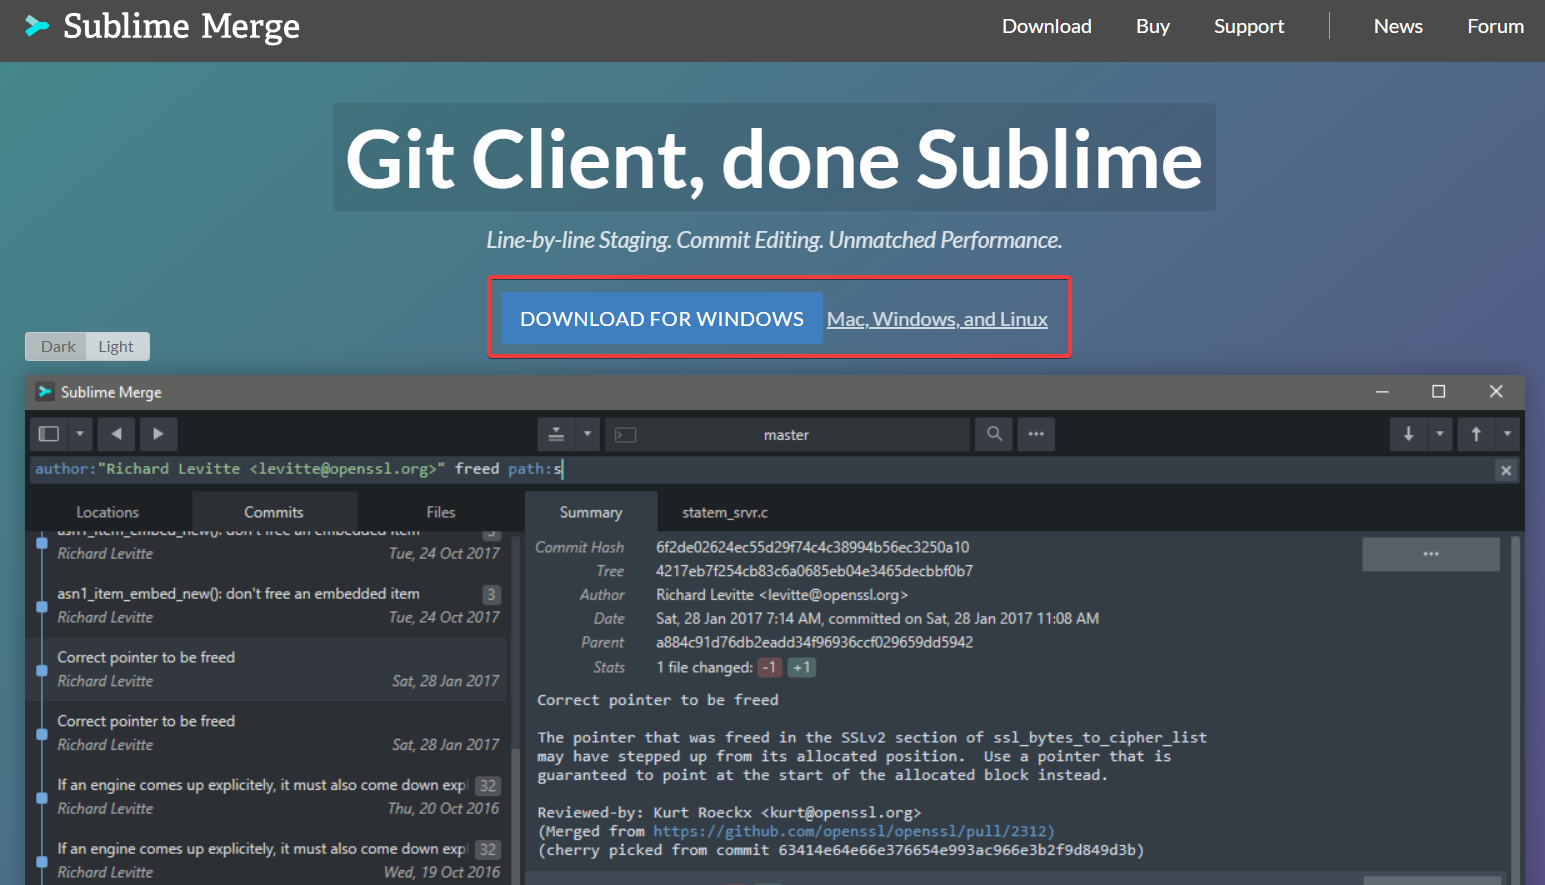Viewport: 1545px width, 885px height.
Task: Click the master branch selector
Action: click(787, 434)
